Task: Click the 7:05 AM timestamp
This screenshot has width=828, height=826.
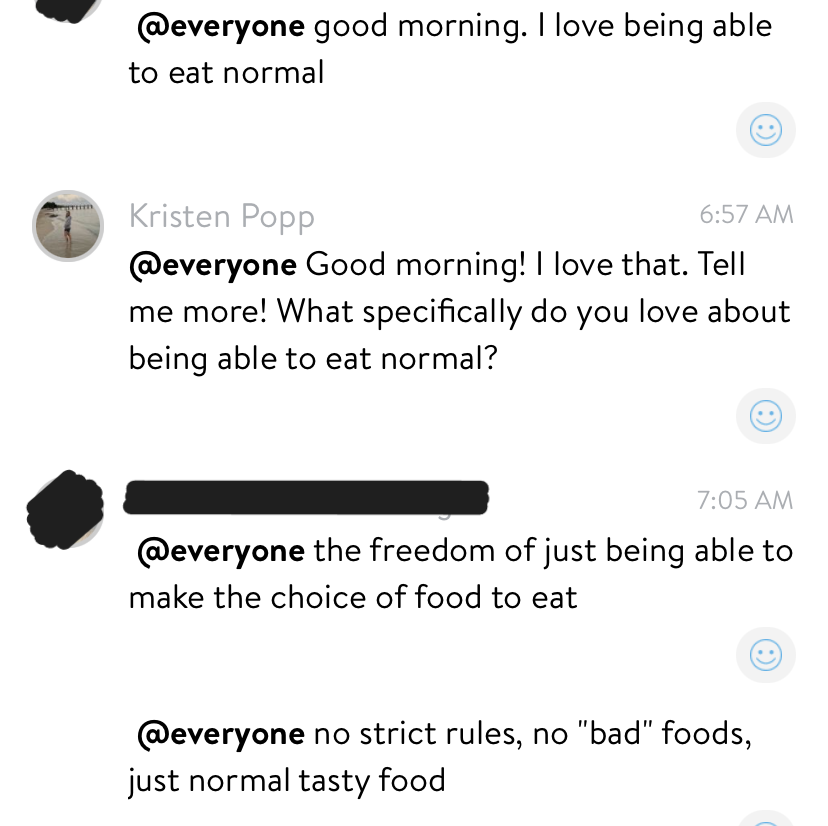Action: tap(746, 500)
